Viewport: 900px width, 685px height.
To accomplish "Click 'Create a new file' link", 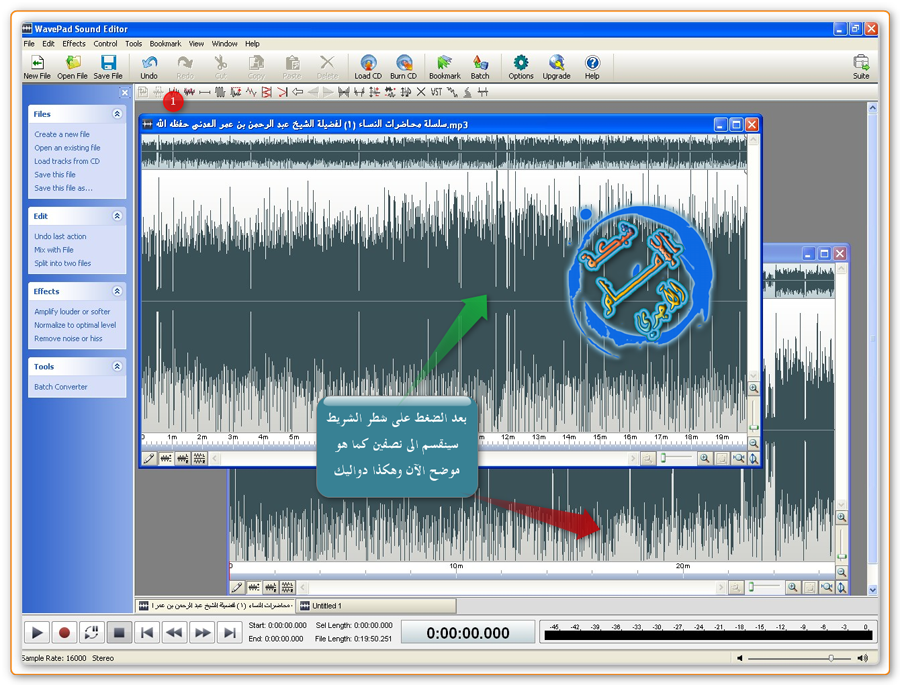I will tap(62, 134).
